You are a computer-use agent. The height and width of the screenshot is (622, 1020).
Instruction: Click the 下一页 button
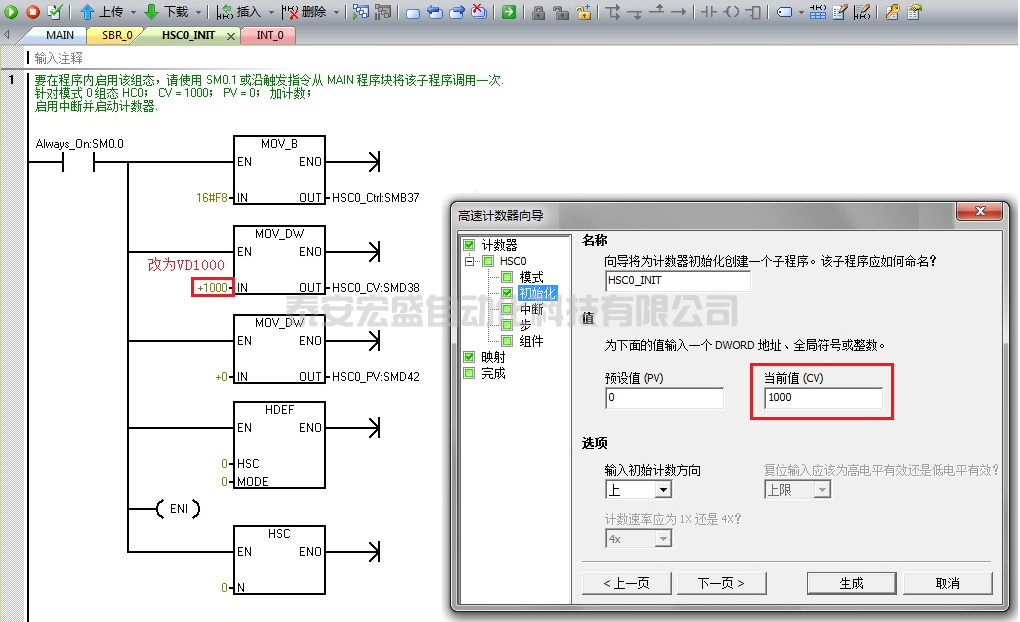[719, 583]
